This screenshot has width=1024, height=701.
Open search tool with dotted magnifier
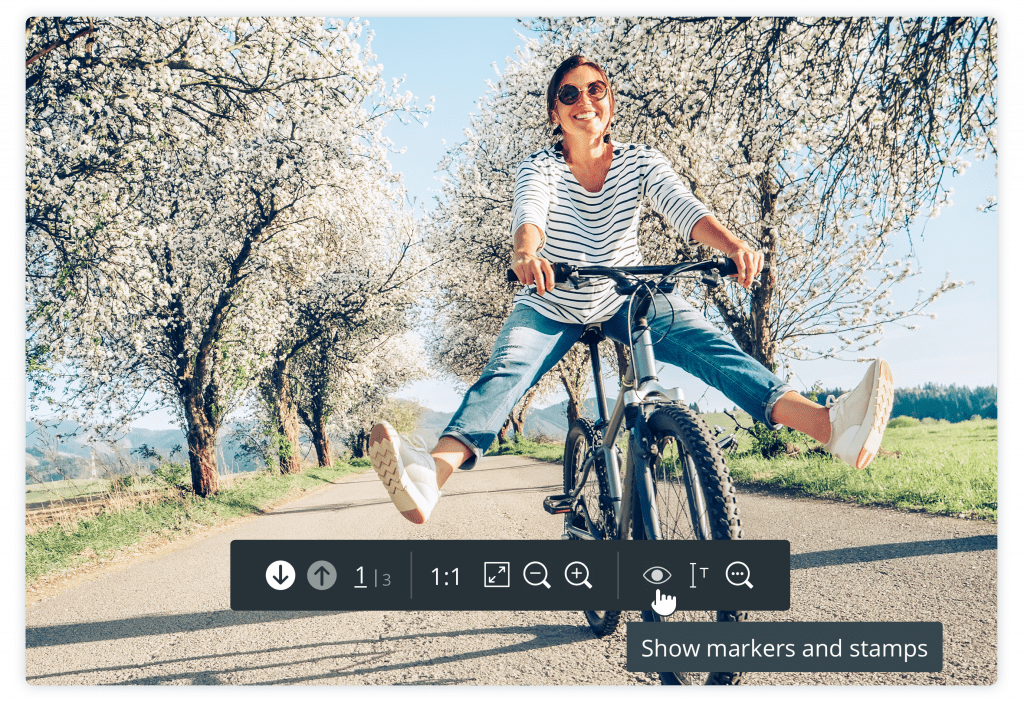pos(739,576)
